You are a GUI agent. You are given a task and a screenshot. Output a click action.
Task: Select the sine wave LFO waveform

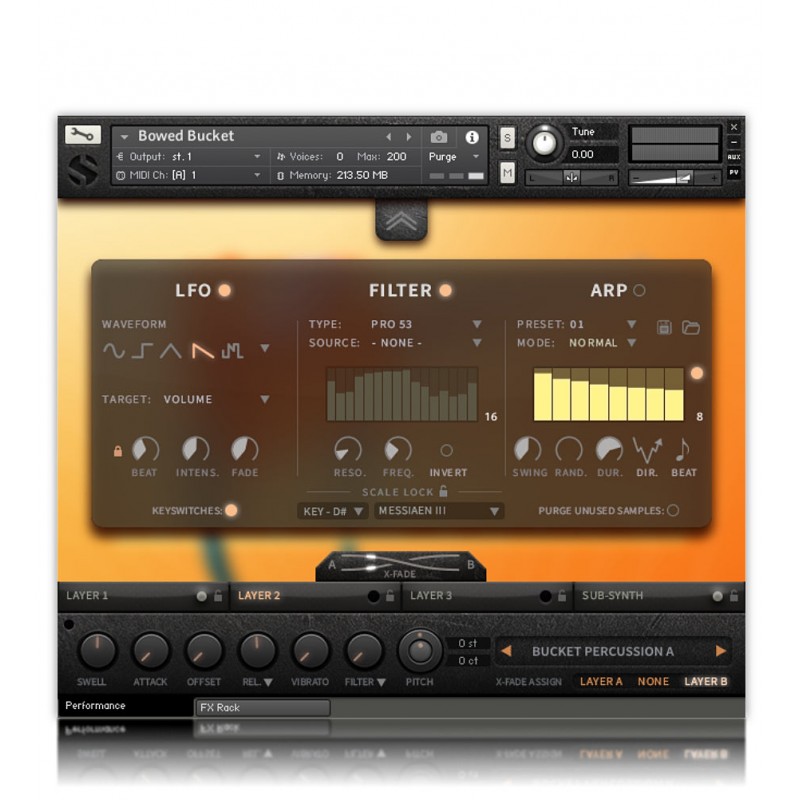114,350
